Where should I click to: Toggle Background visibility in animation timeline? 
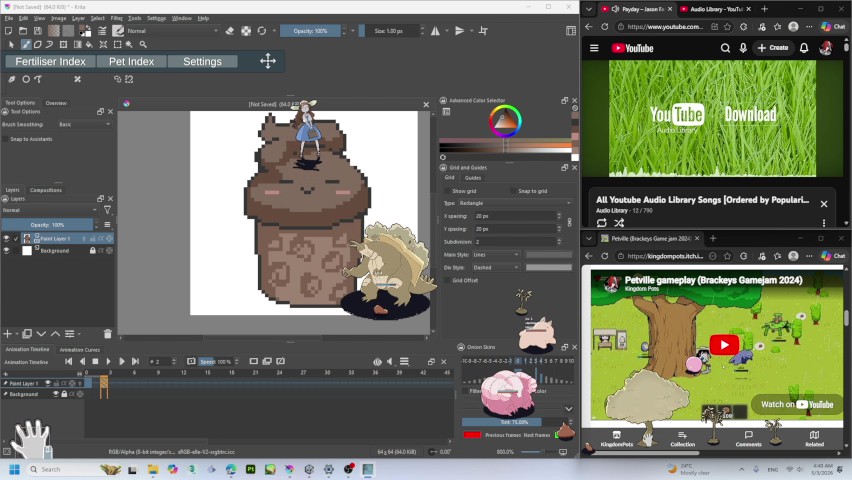(55, 394)
